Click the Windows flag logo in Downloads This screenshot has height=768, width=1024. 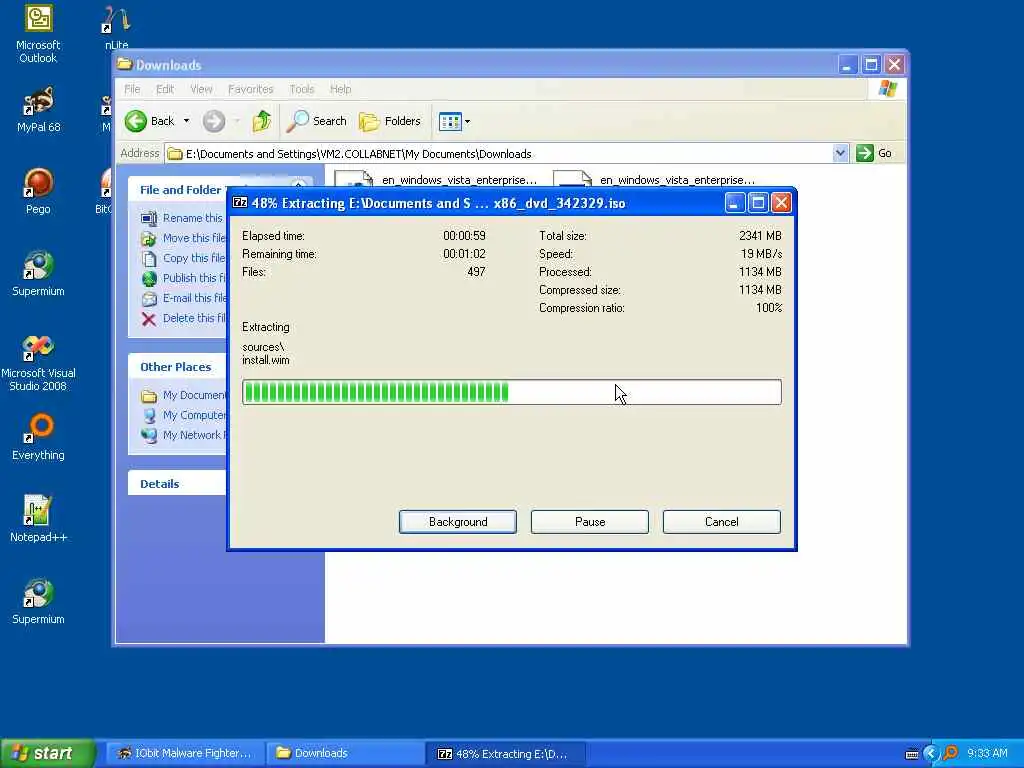(x=887, y=89)
